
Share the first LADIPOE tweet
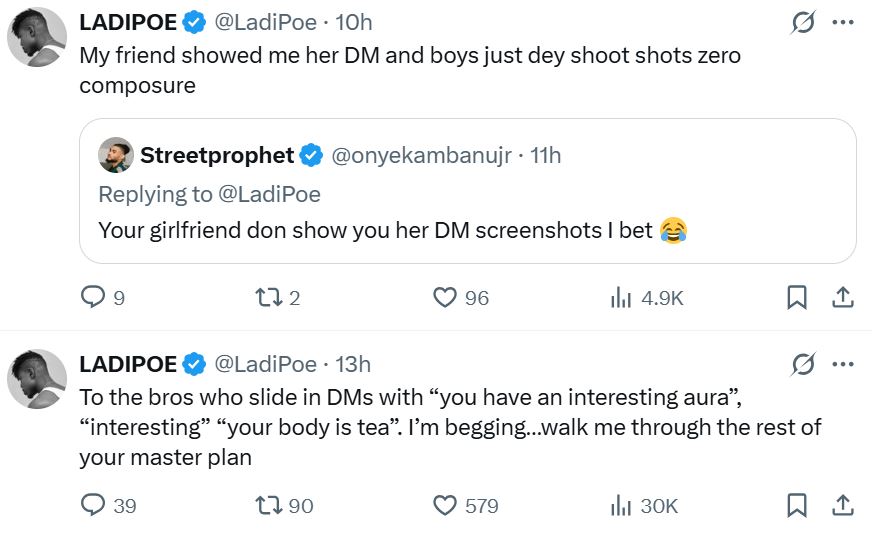[842, 297]
